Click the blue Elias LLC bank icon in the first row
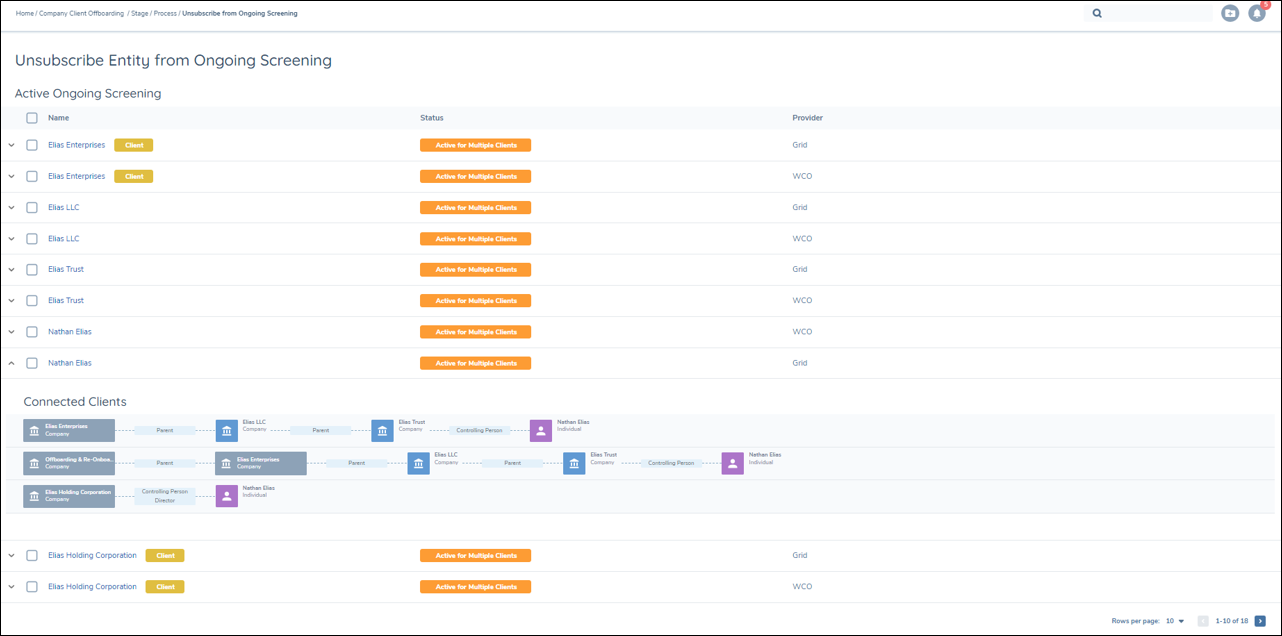The image size is (1282, 636). pos(226,430)
